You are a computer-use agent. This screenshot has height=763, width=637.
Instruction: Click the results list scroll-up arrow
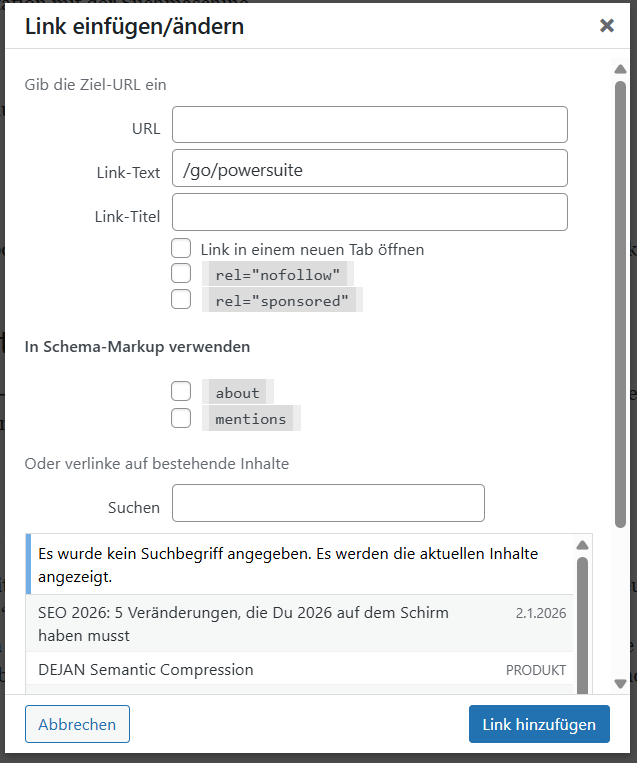pyautogui.click(x=582, y=545)
